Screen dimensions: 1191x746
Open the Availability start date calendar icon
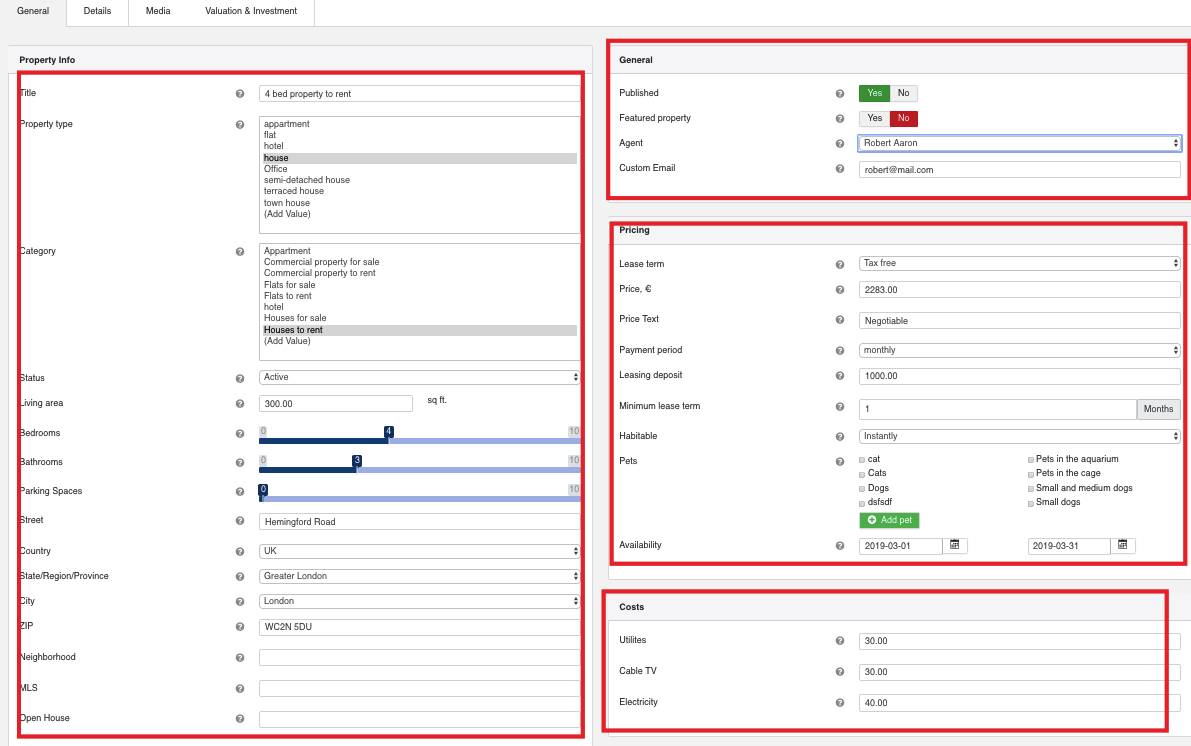pos(955,545)
